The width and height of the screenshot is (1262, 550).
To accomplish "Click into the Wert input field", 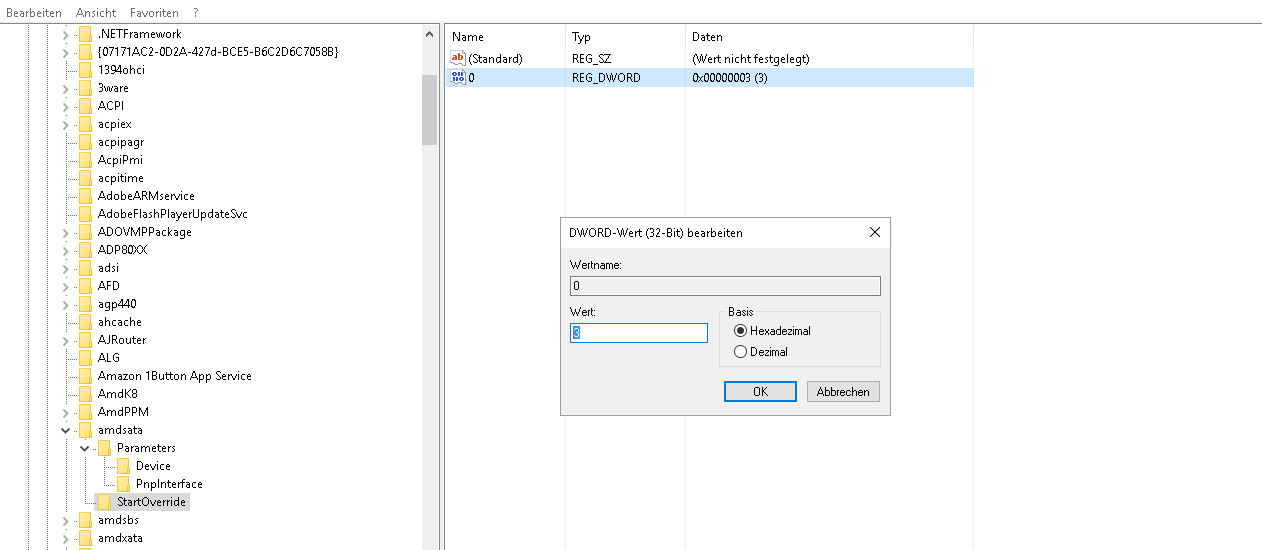I will coord(639,333).
